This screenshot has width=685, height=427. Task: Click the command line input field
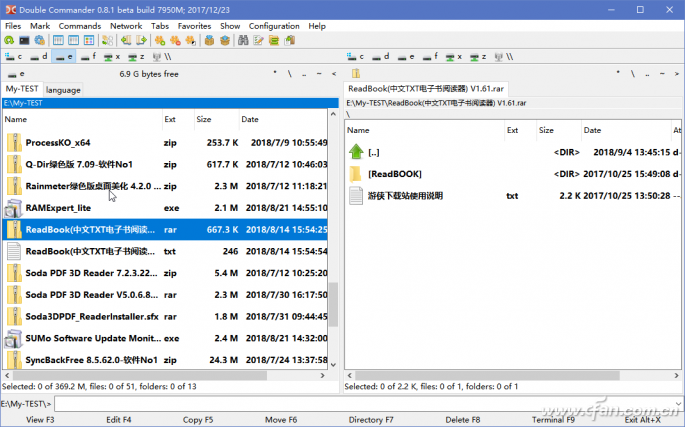click(363, 404)
